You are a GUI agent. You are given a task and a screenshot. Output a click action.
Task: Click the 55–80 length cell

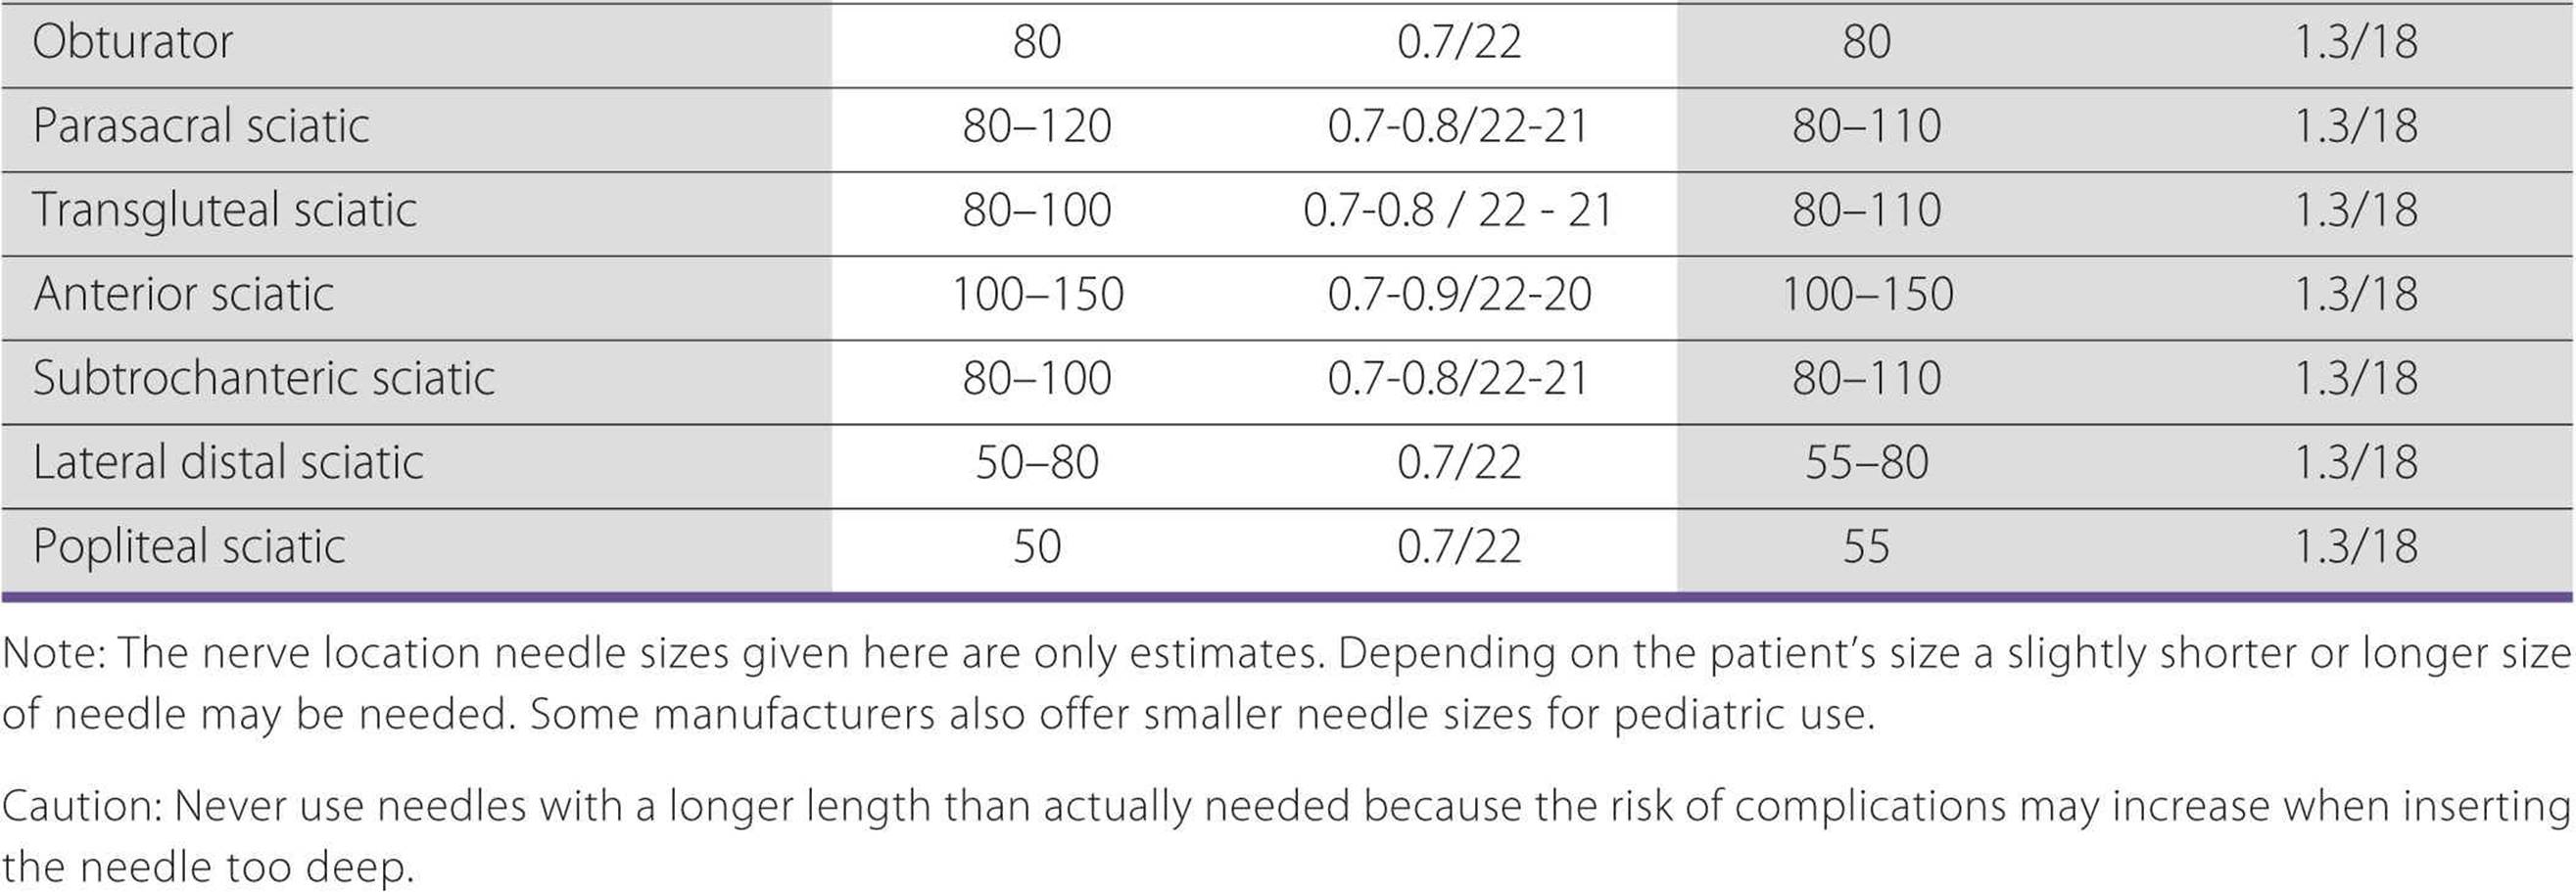tap(1866, 462)
